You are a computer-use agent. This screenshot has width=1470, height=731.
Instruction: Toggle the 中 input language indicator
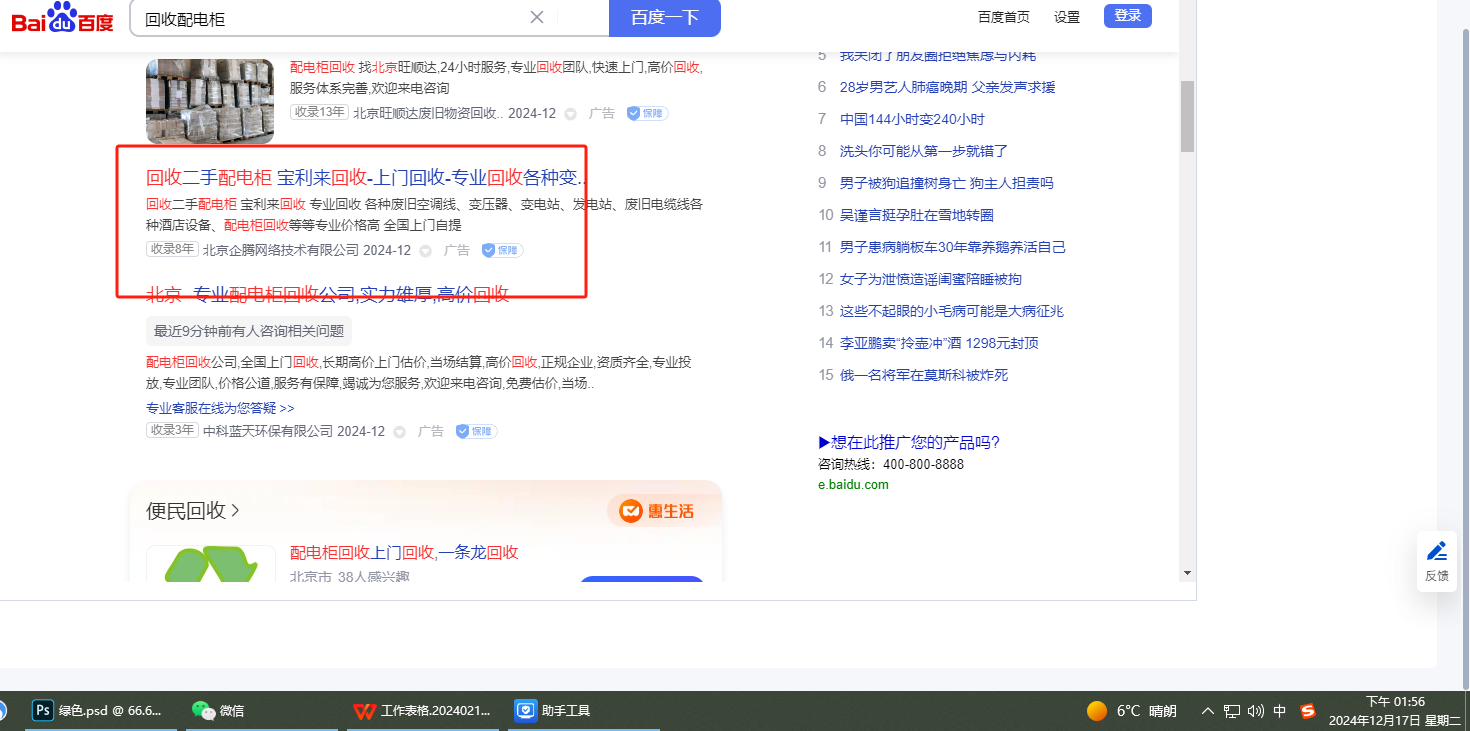(x=1280, y=711)
